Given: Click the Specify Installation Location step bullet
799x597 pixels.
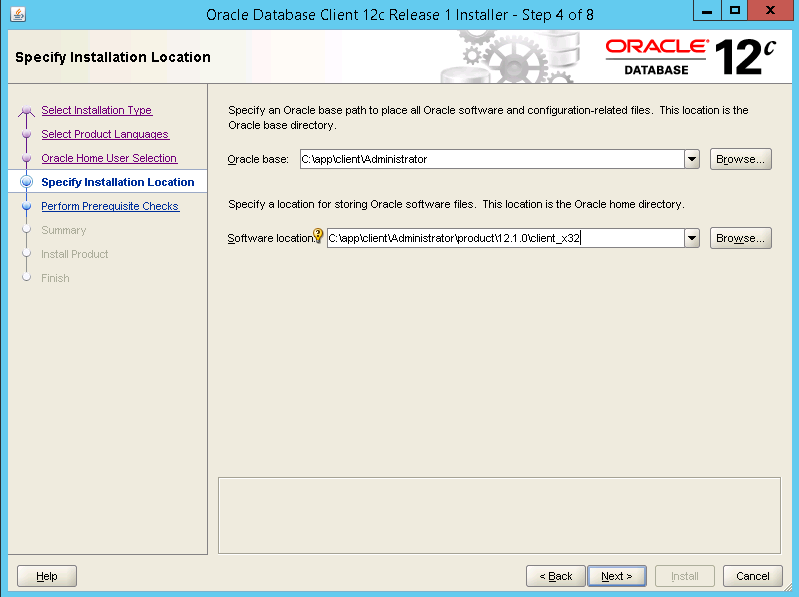Looking at the screenshot, I should (x=26, y=182).
